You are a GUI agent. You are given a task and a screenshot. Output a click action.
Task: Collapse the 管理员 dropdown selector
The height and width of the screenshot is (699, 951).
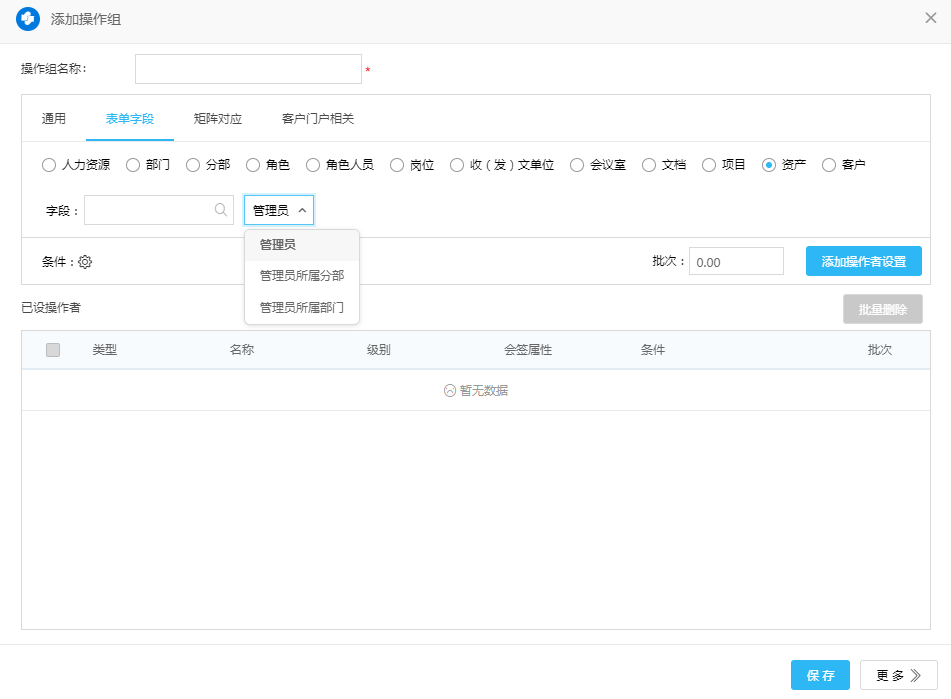279,210
